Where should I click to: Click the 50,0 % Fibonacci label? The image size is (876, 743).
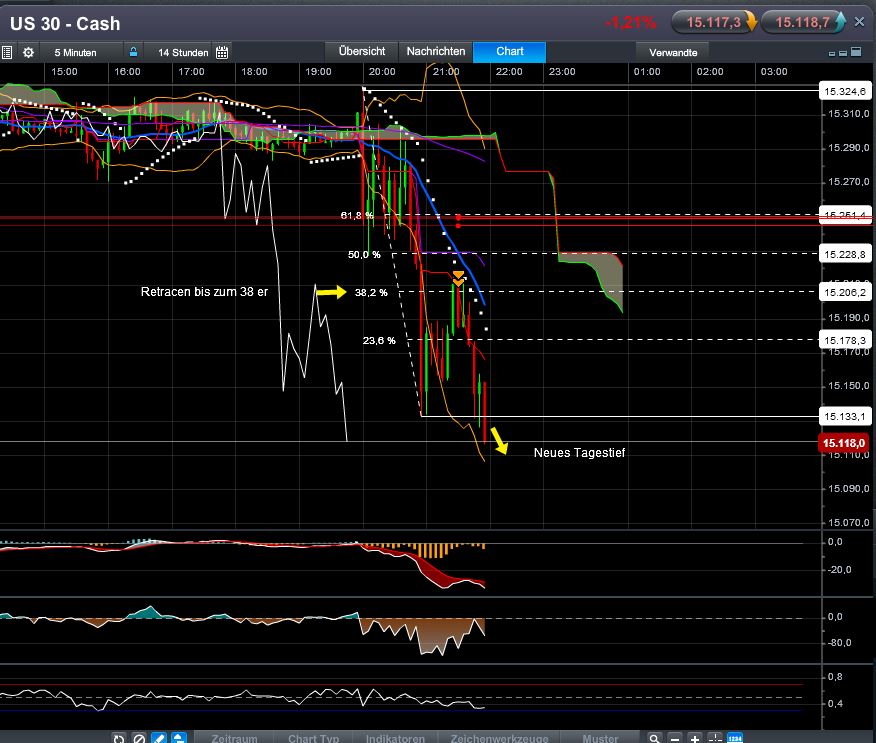pos(364,254)
